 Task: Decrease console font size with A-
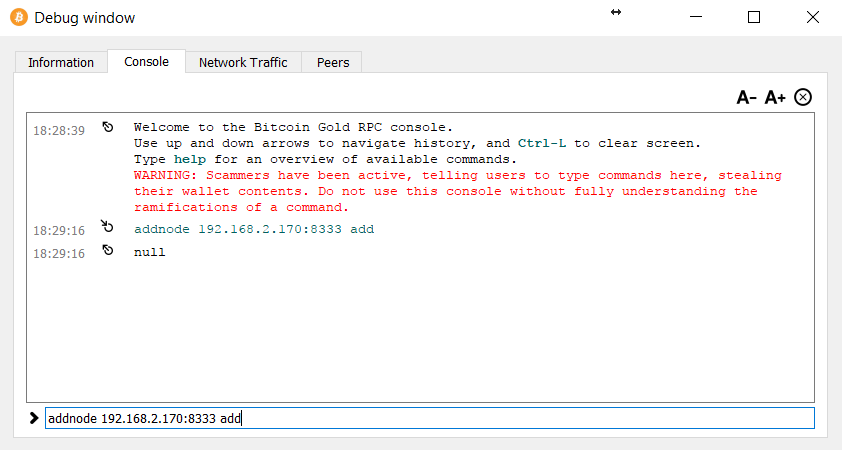tap(746, 98)
